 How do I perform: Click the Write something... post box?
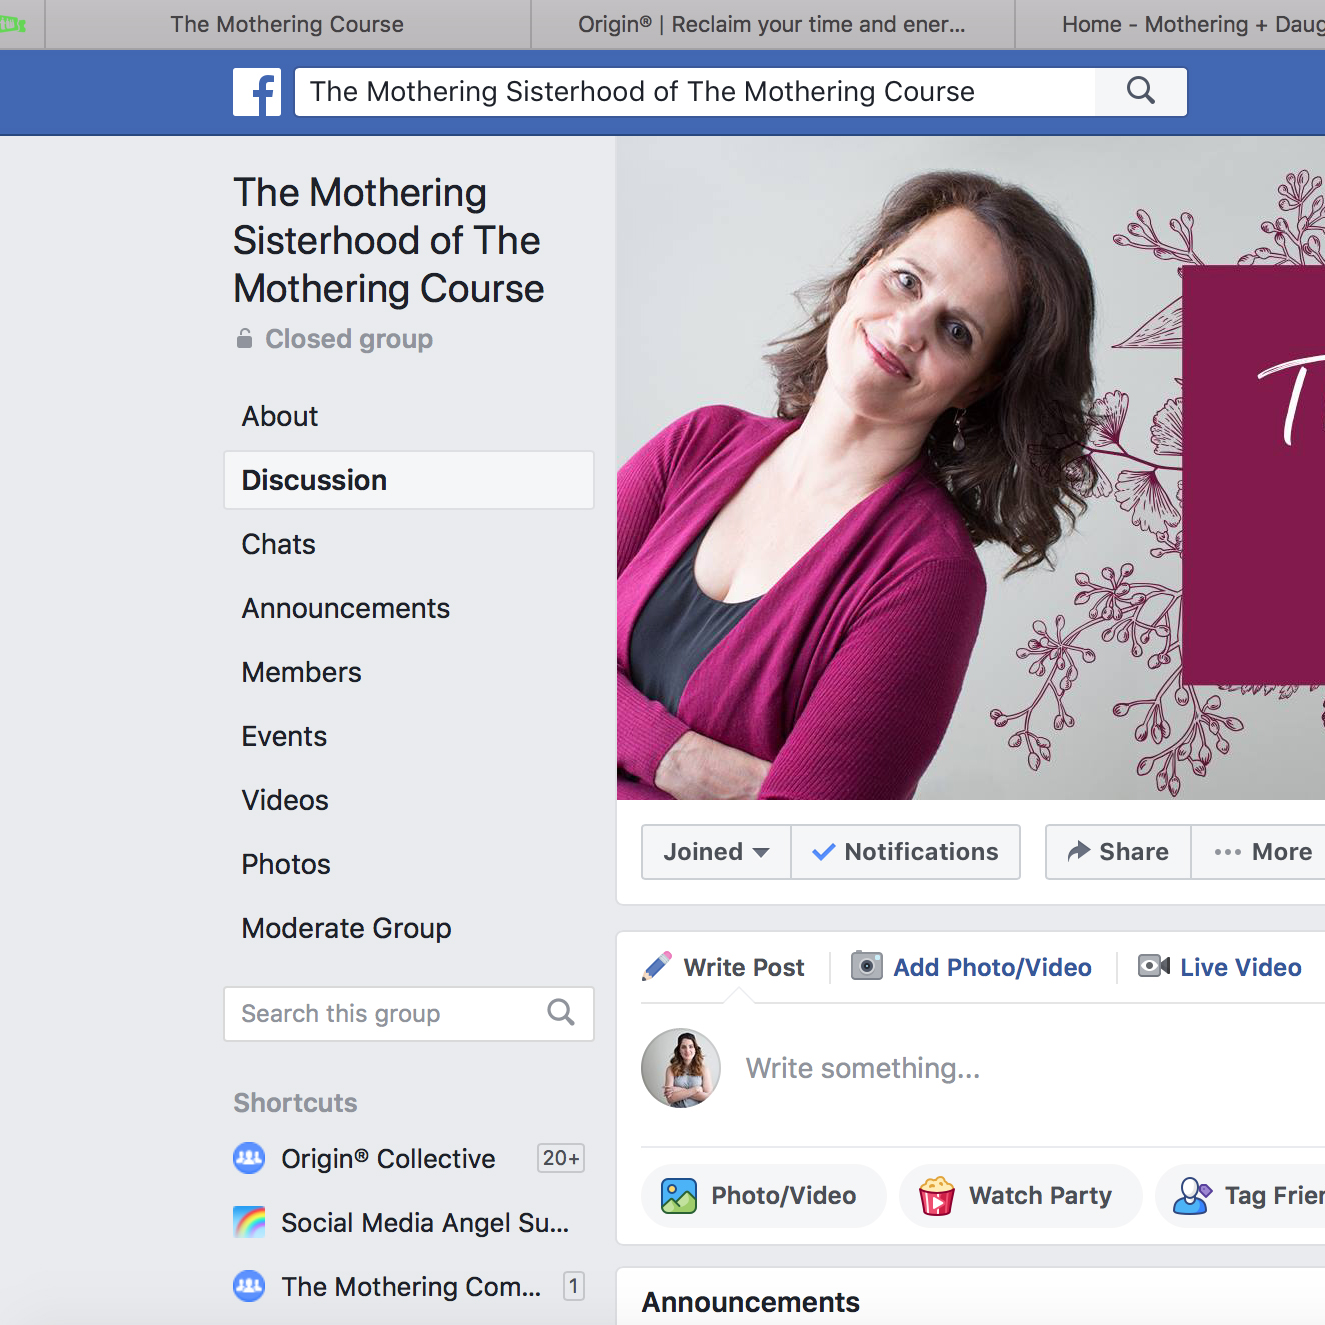pyautogui.click(x=863, y=1068)
